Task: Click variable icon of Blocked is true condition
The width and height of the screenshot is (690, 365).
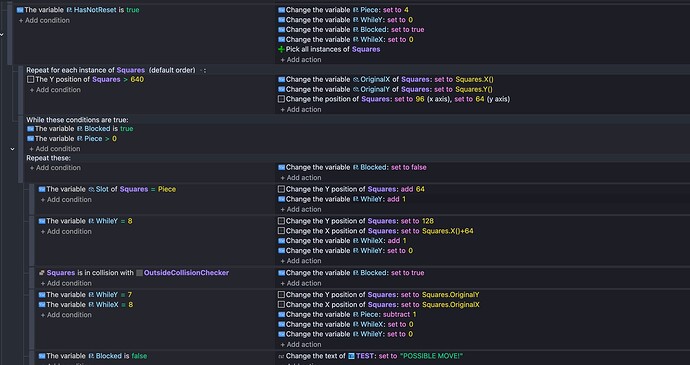Action: [30, 129]
